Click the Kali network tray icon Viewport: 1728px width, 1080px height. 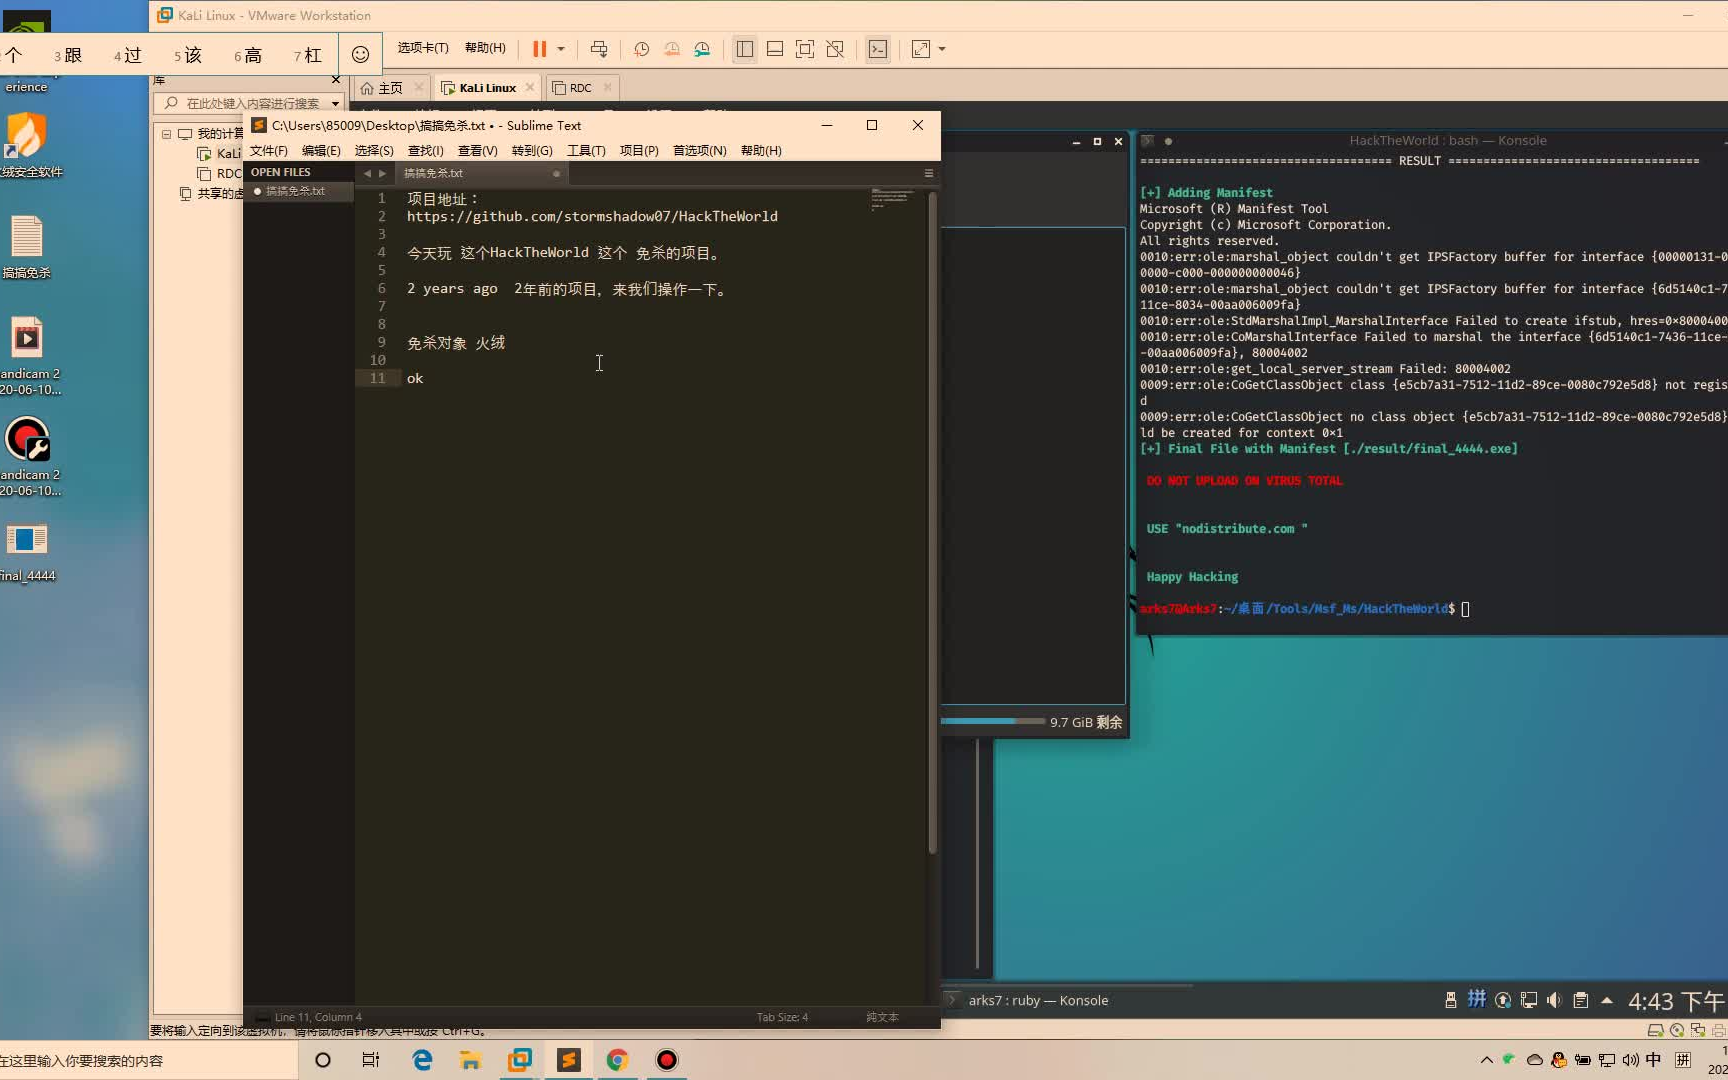(1529, 1000)
